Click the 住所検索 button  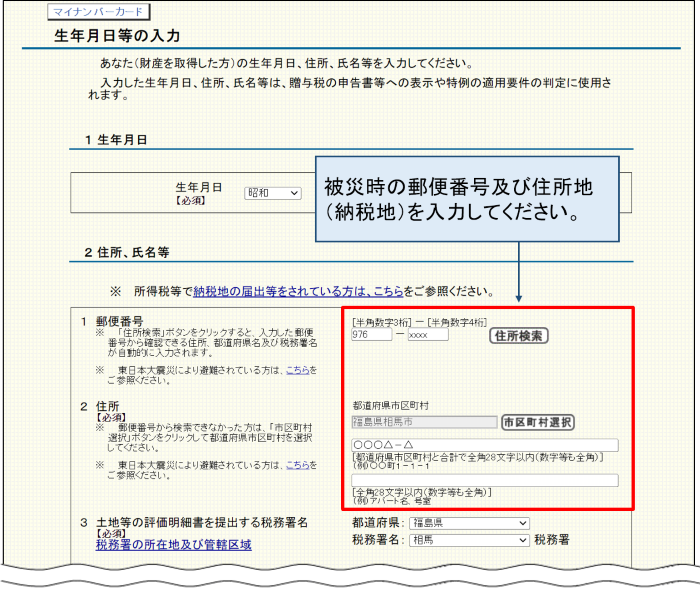(519, 336)
